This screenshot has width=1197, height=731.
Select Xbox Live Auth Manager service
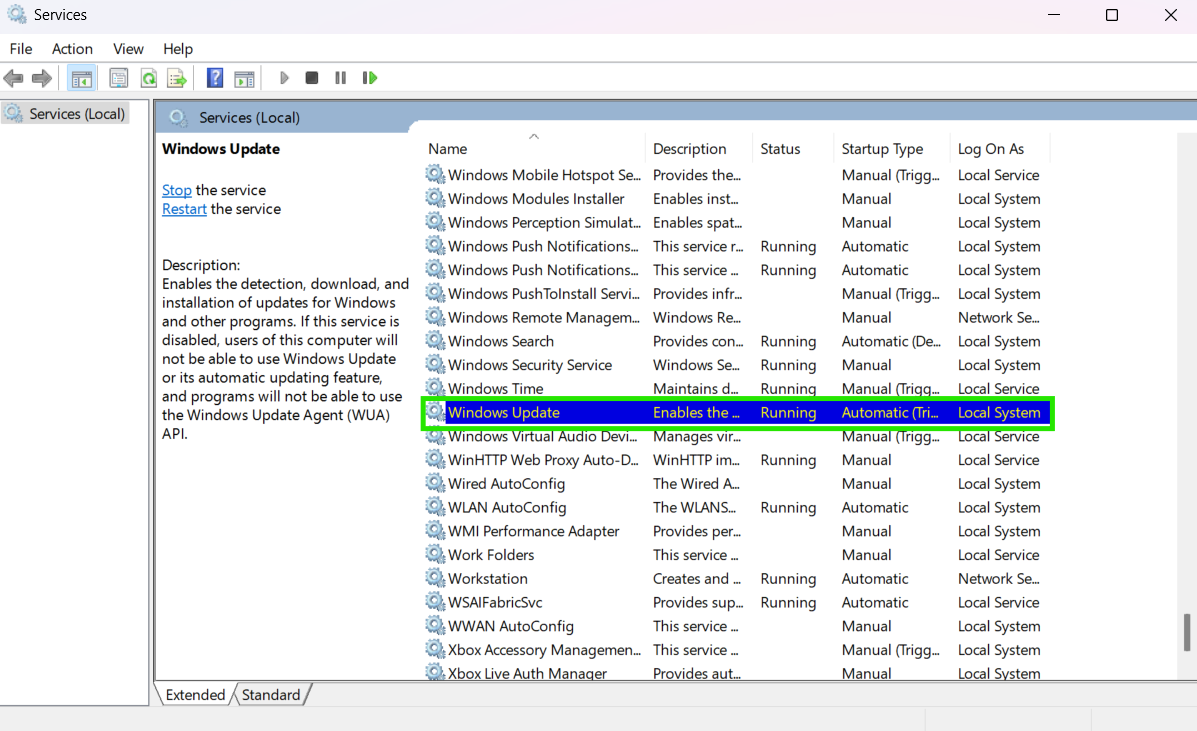pyautogui.click(x=737, y=672)
